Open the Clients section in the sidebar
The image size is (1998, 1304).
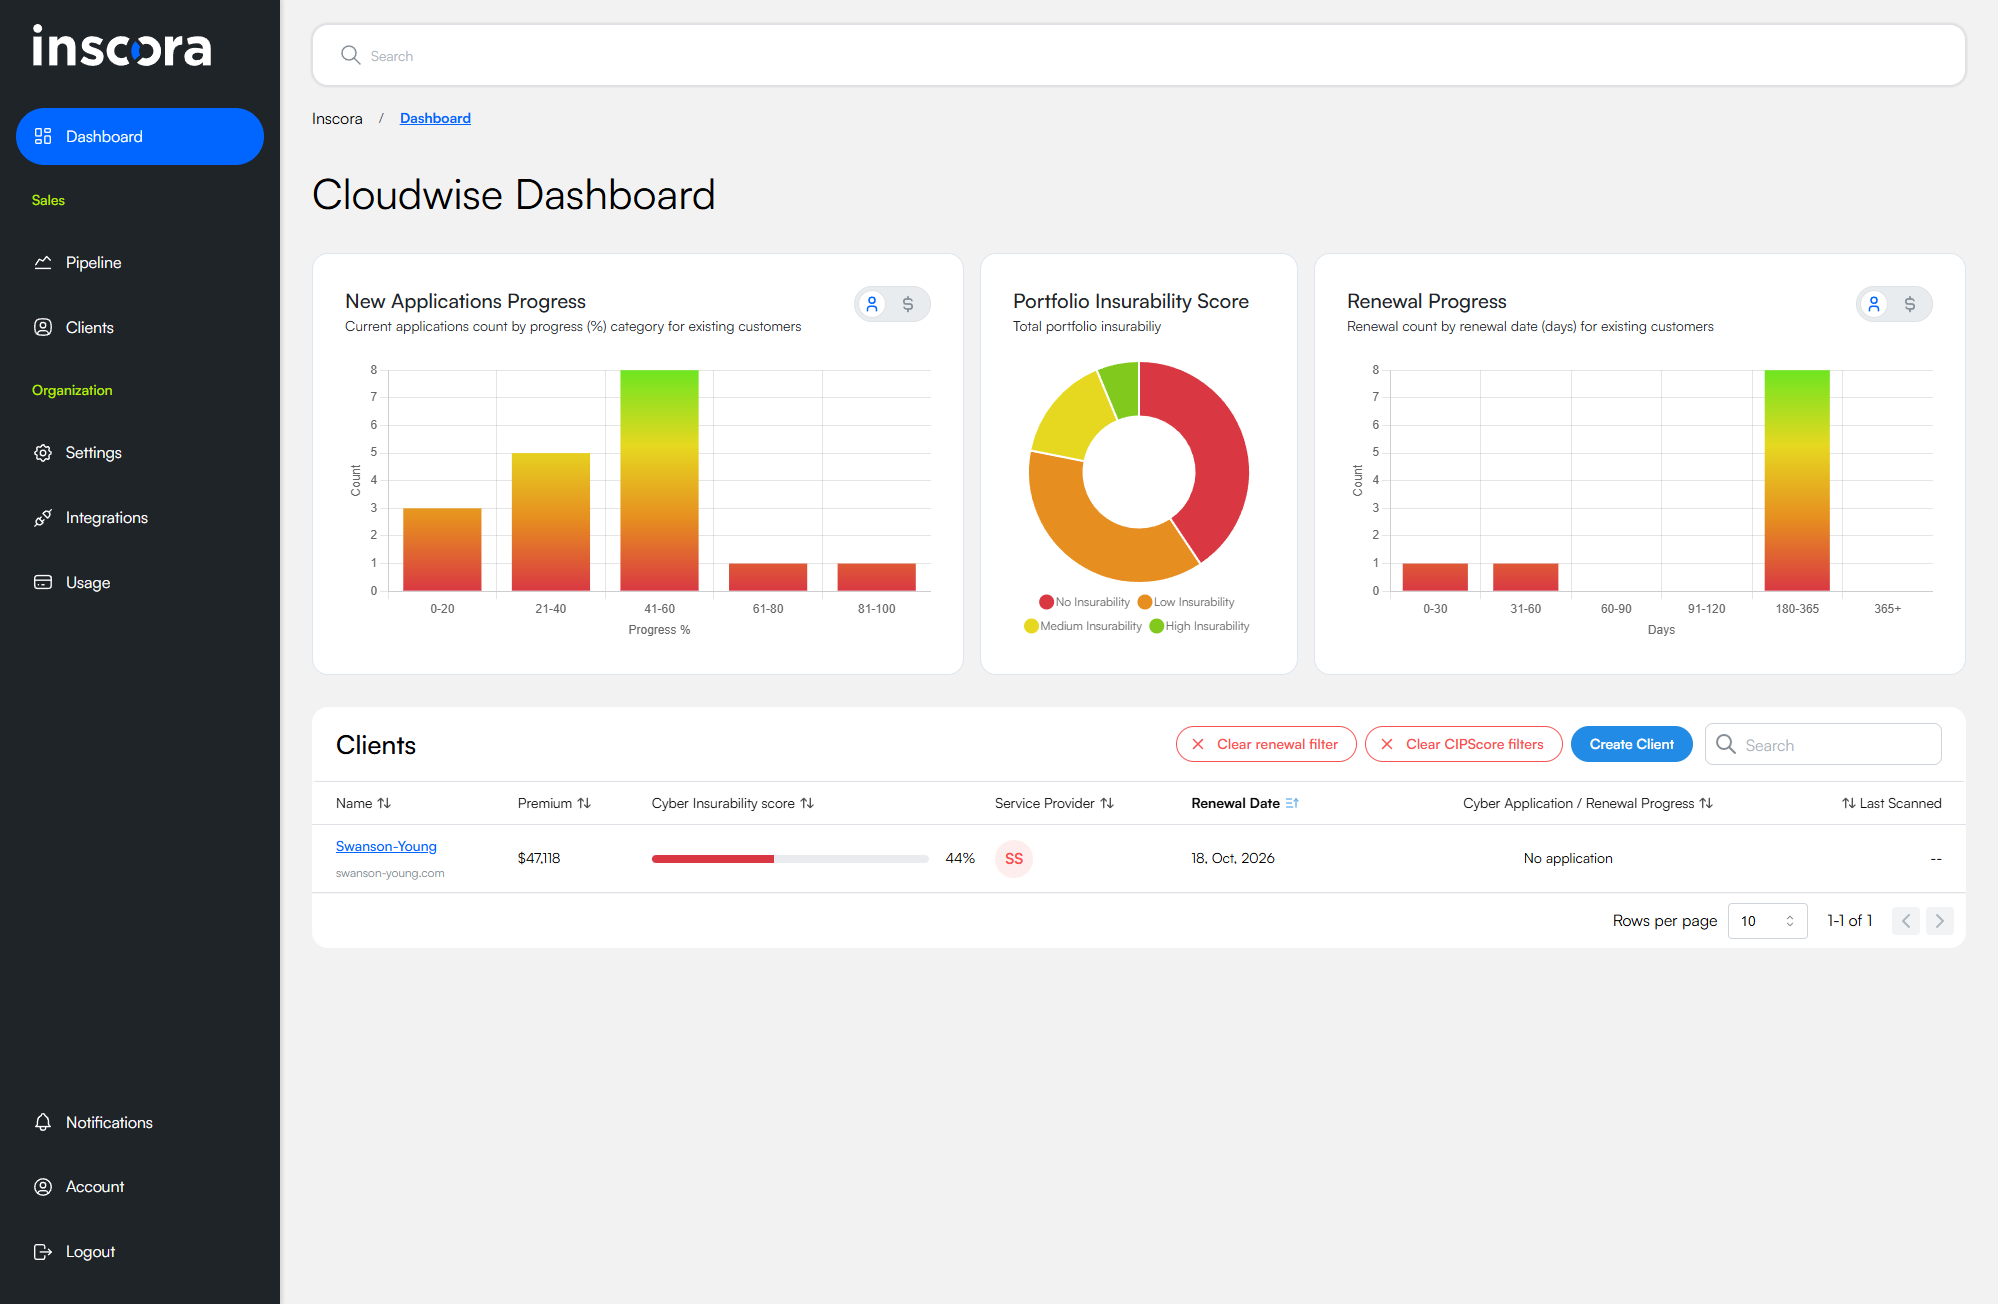tap(90, 327)
